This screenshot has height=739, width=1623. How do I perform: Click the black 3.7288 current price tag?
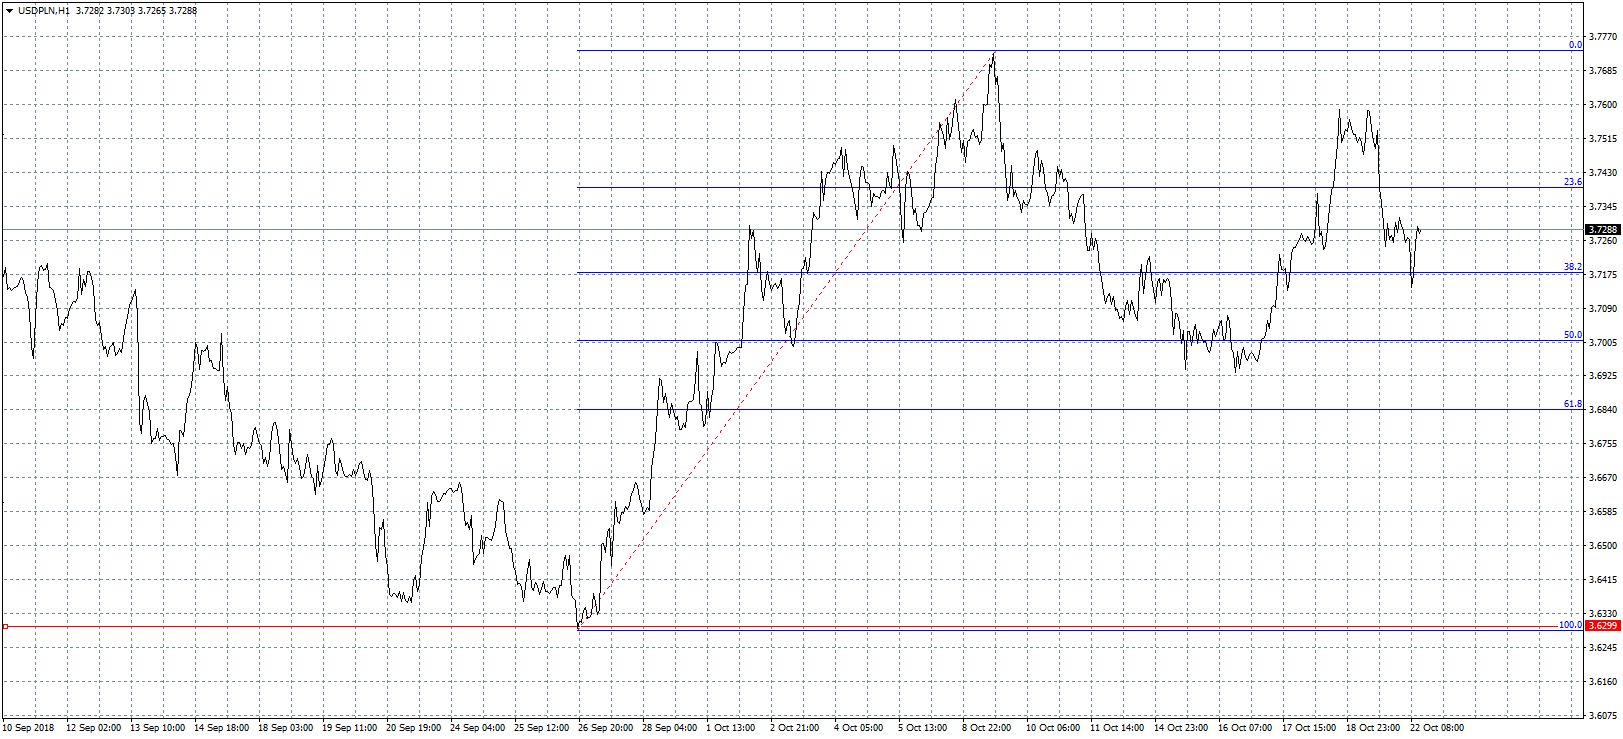coord(1602,230)
